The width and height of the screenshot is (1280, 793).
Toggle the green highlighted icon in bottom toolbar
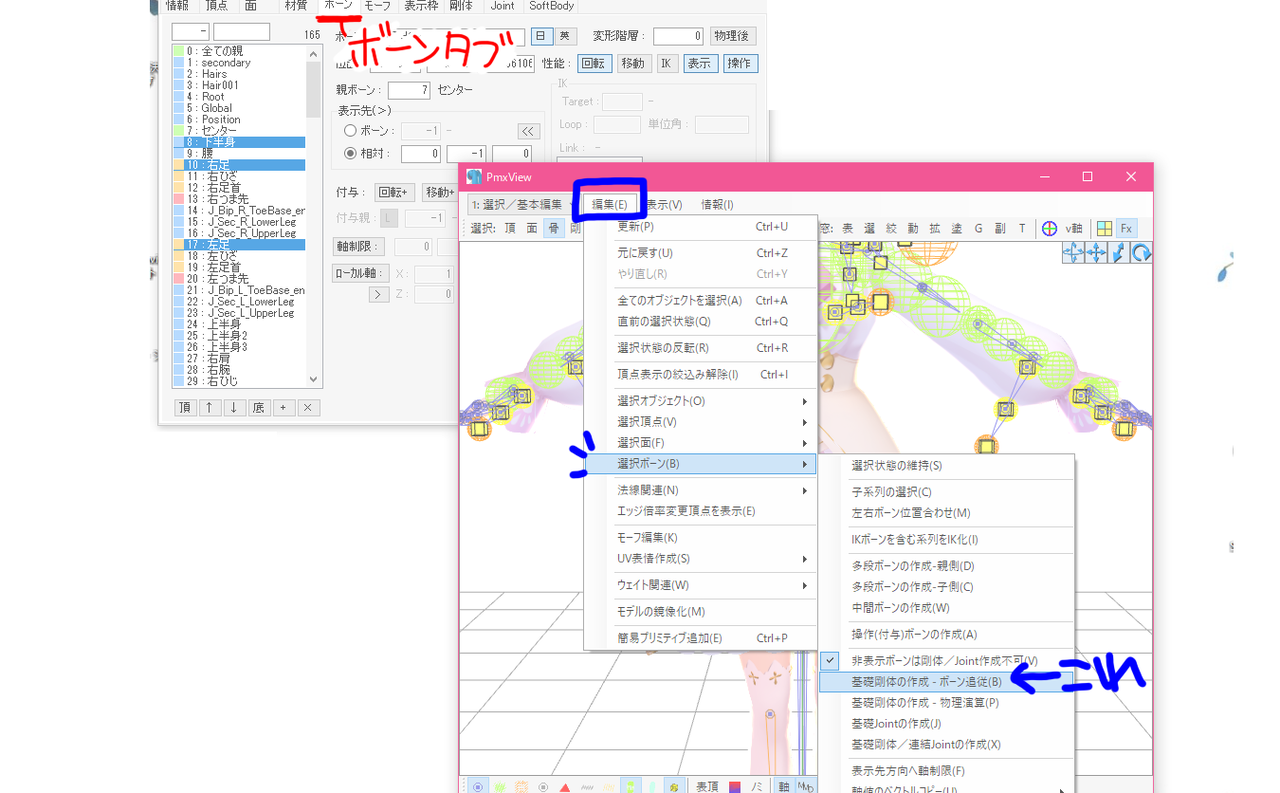tap(631, 787)
